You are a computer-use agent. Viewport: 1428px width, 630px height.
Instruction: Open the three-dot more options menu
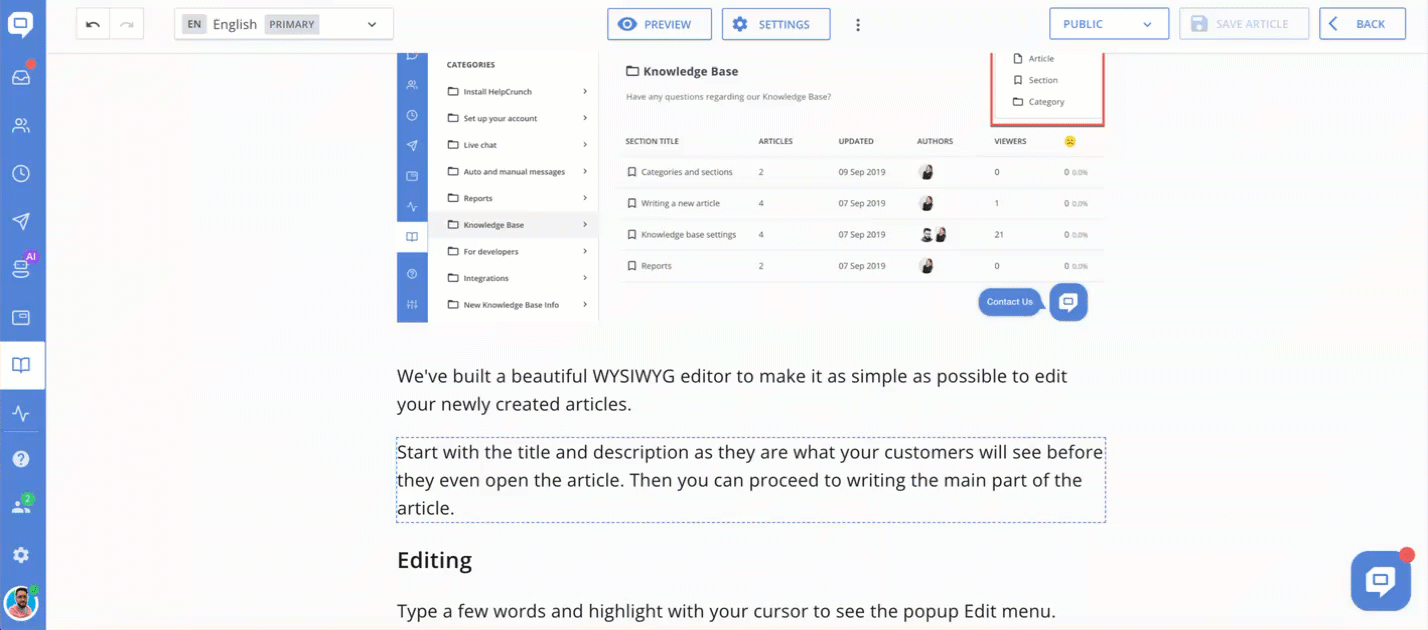coord(857,25)
